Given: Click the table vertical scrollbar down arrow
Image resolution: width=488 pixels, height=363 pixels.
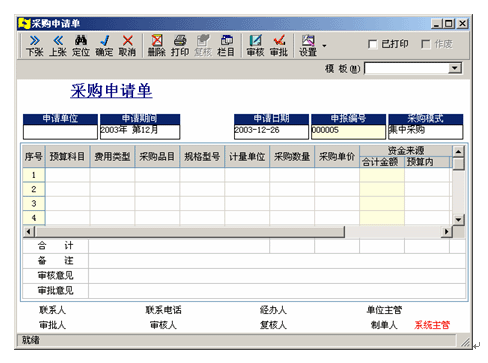Looking at the screenshot, I should coord(459,220).
